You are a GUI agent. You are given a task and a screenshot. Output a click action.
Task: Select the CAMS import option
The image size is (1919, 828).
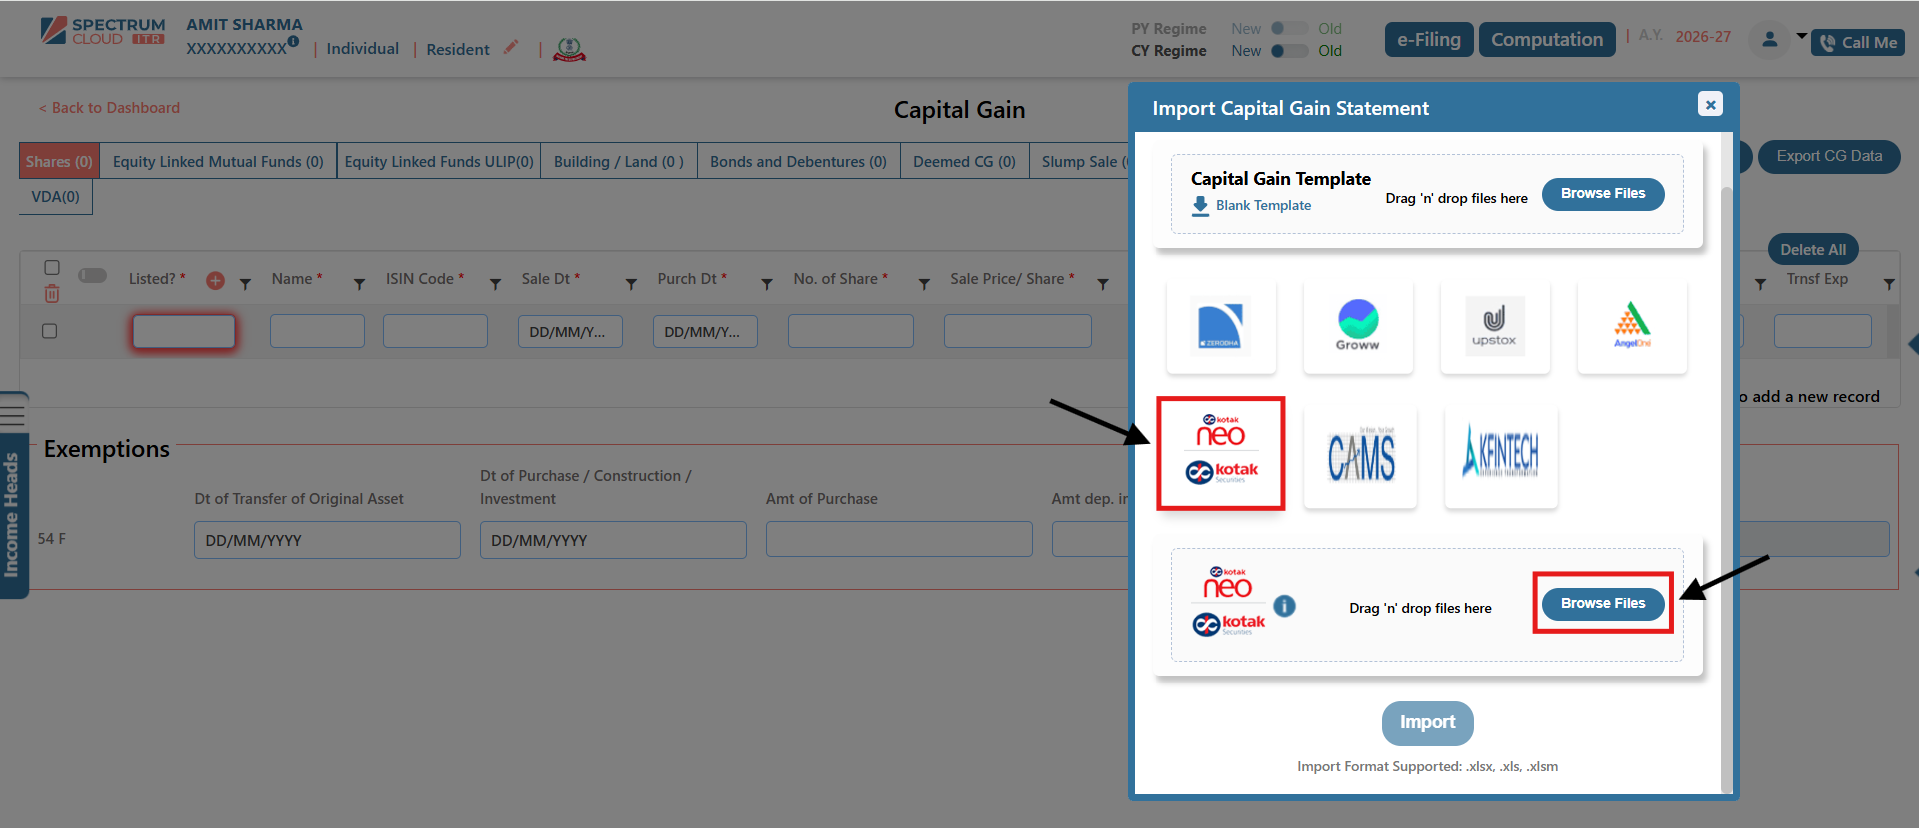coord(1361,457)
